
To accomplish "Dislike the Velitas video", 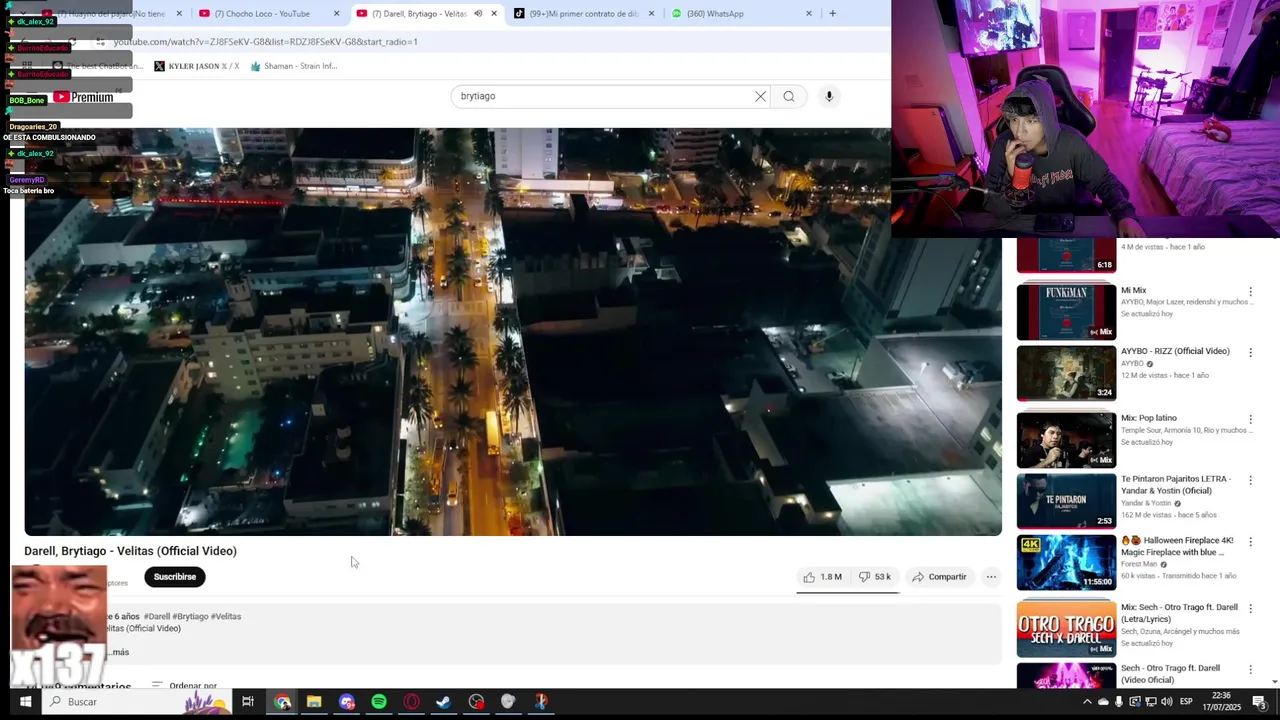I will [875, 577].
